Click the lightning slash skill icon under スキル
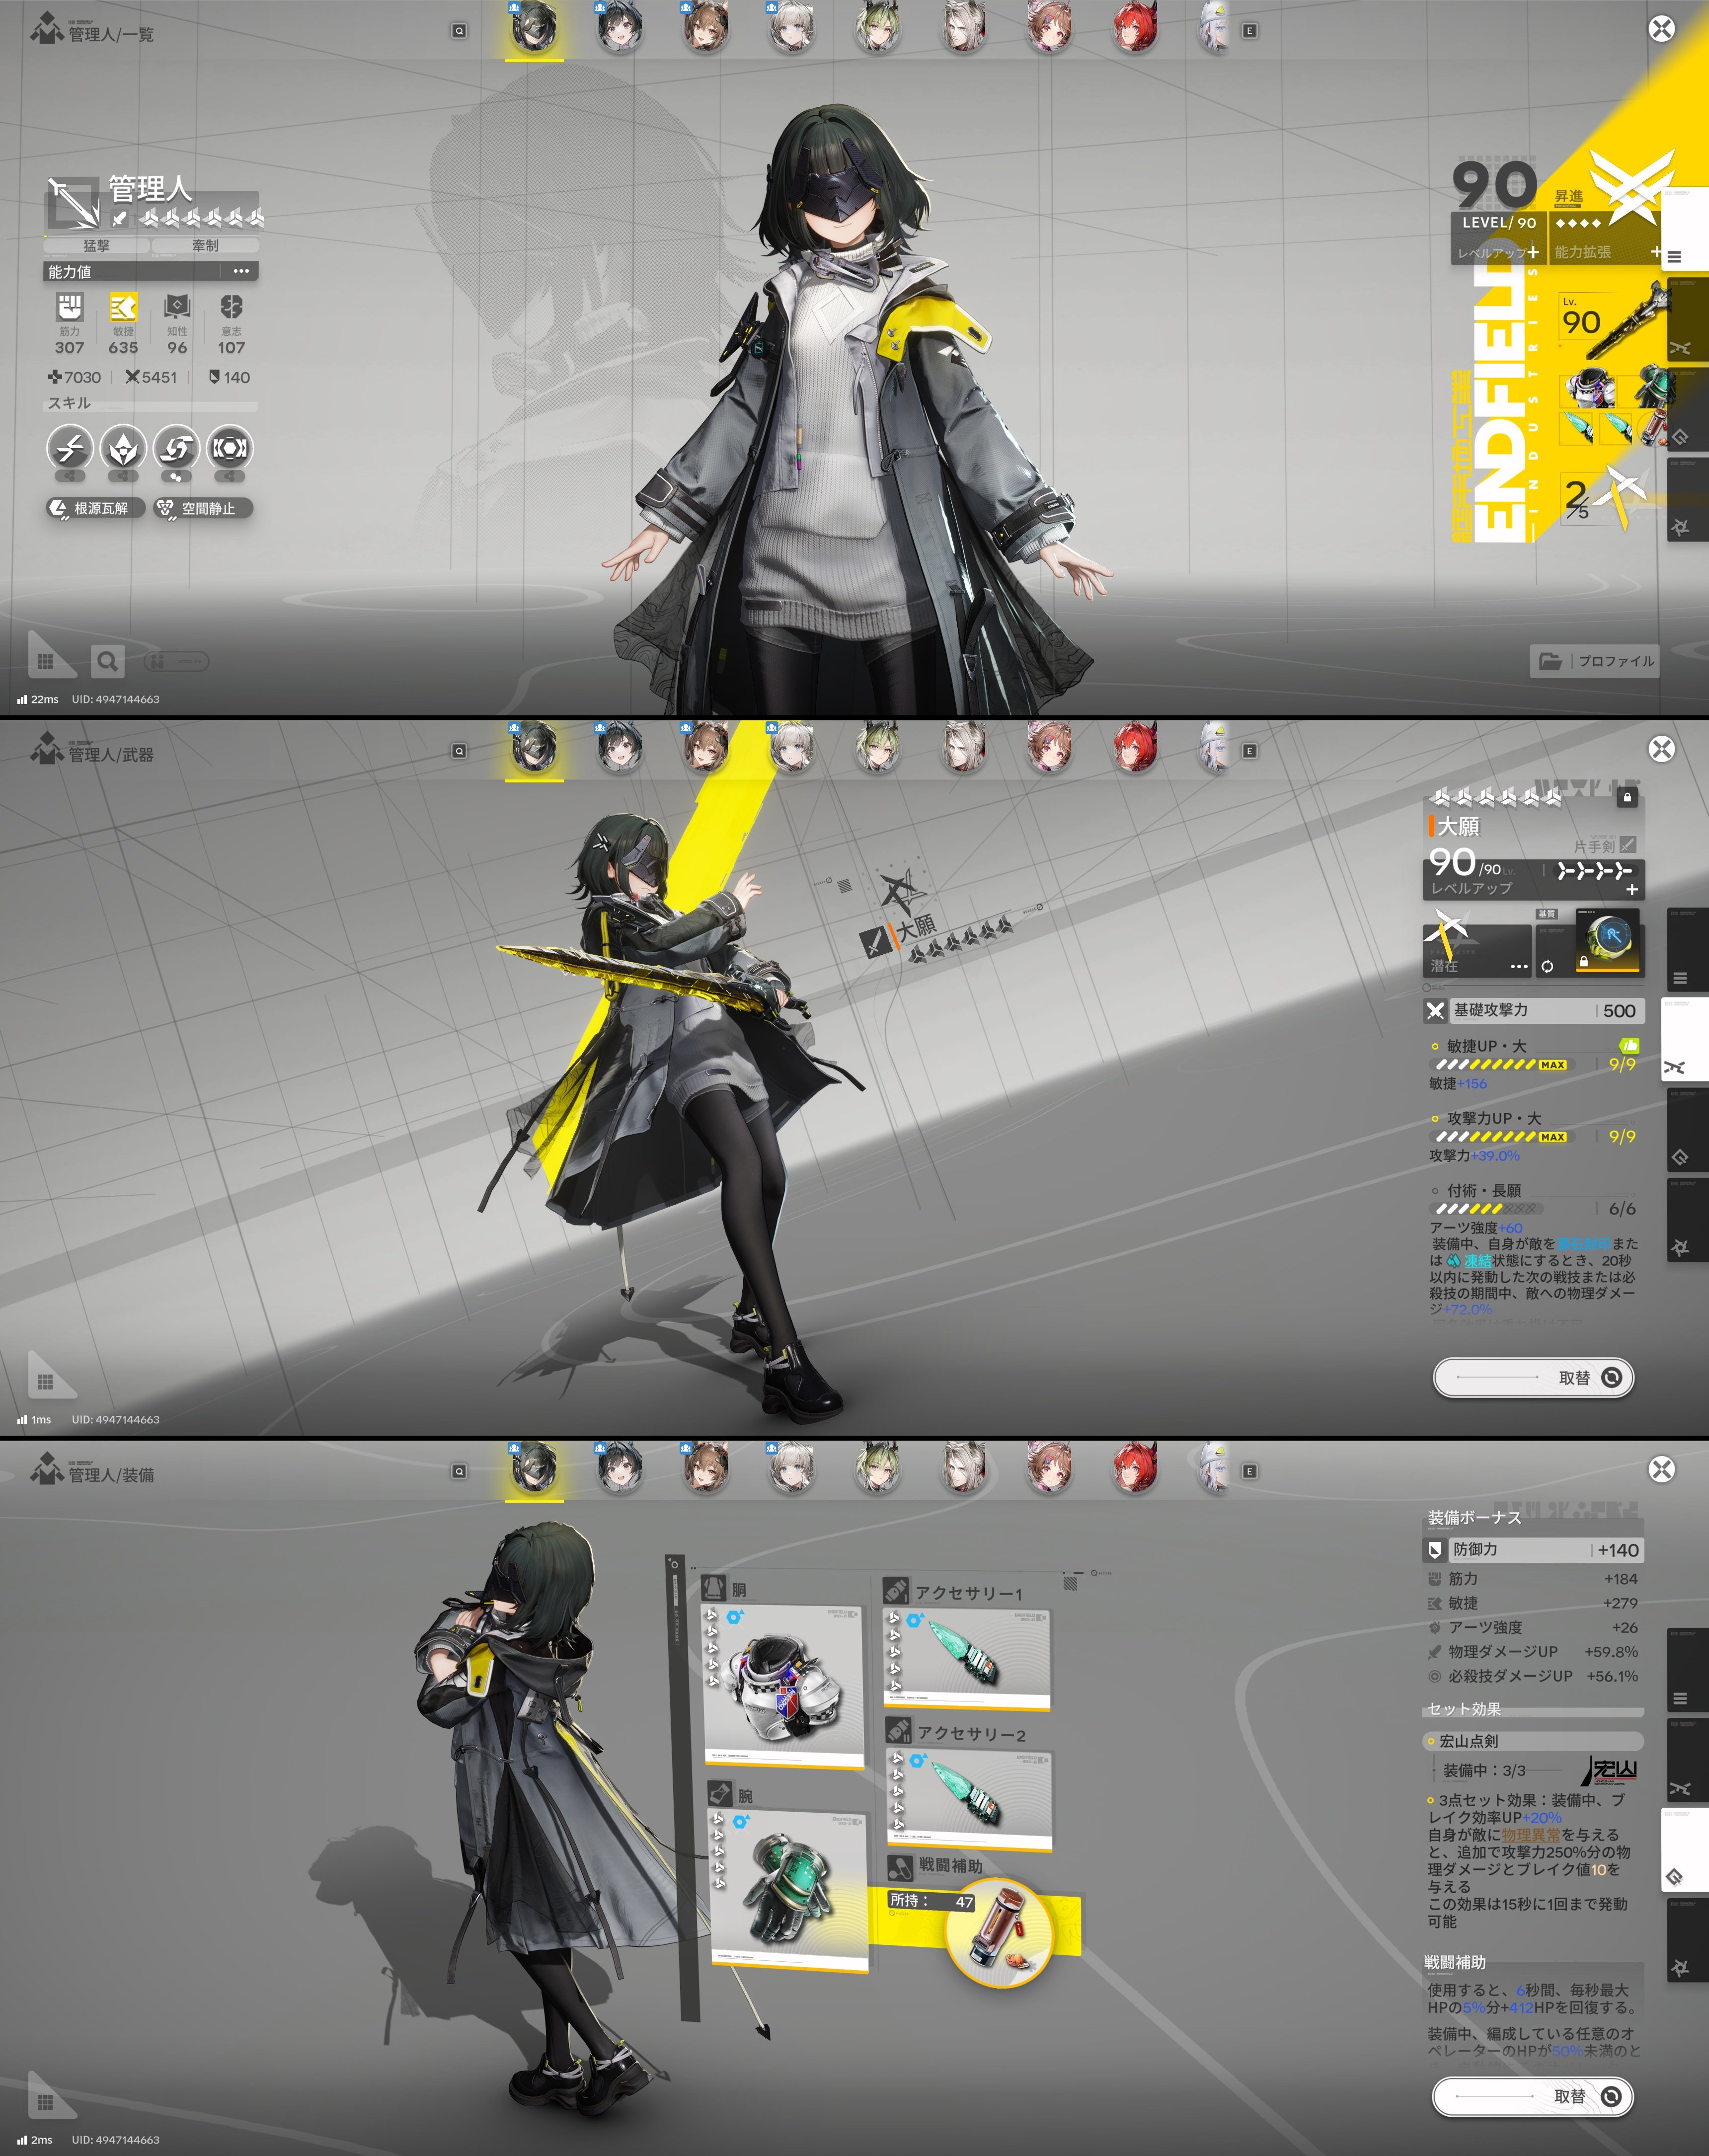The width and height of the screenshot is (1709, 2156). tap(70, 448)
